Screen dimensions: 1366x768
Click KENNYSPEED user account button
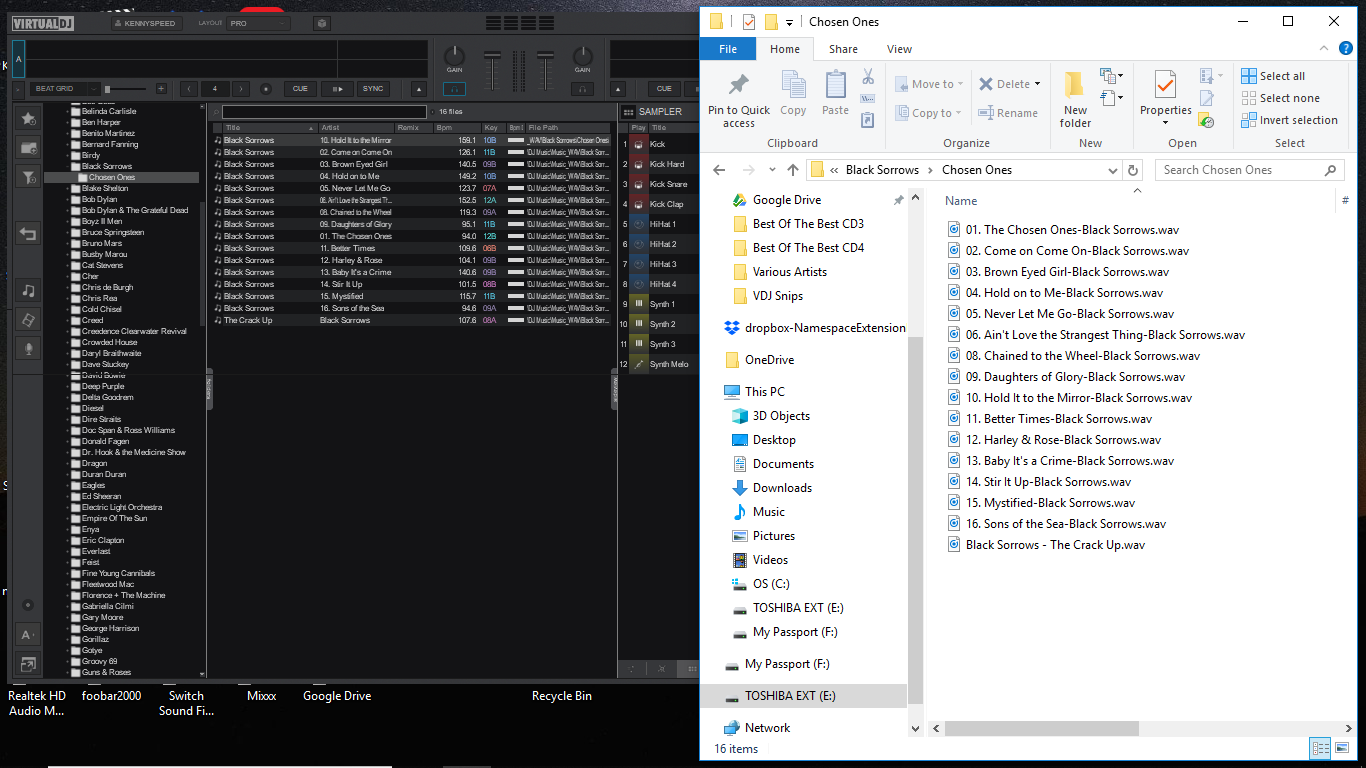146,23
